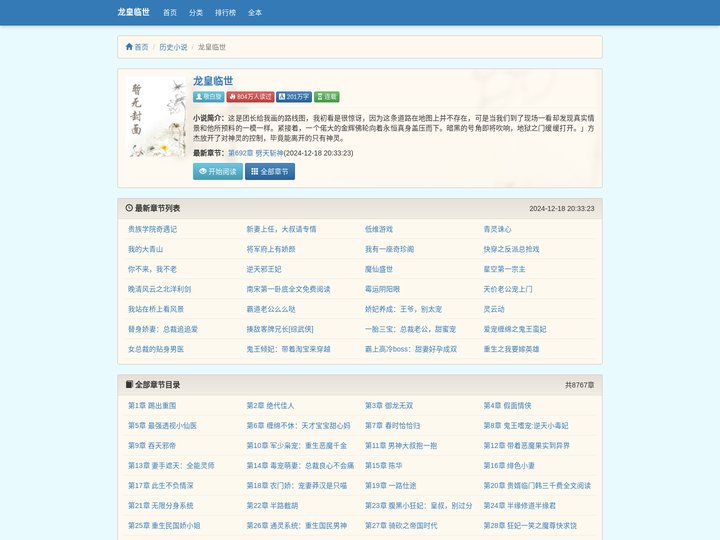Viewport: 720px width, 540px height.
Task: Open chapter 第10章 军少枭宠
Action: tap(297, 445)
